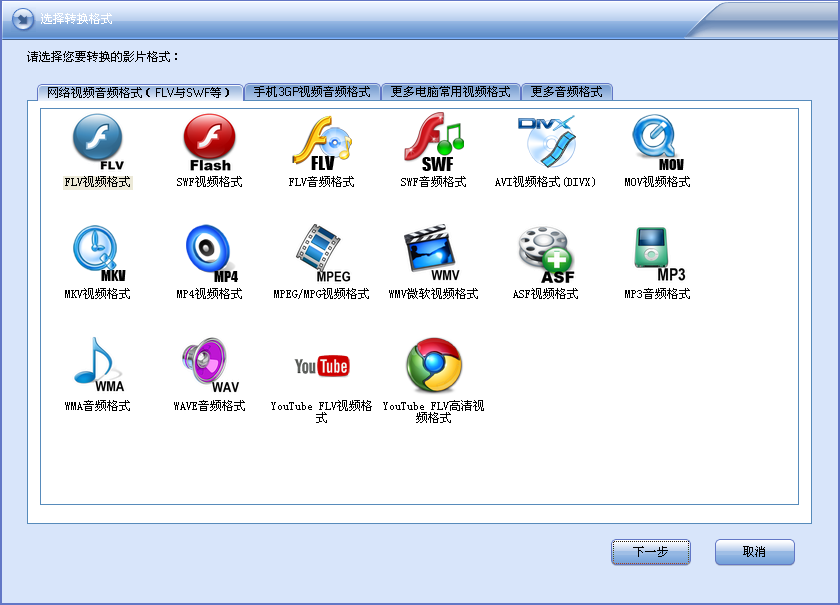840x605 pixels.
Task: Select the WAVE audio format icon
Action: click(x=209, y=366)
